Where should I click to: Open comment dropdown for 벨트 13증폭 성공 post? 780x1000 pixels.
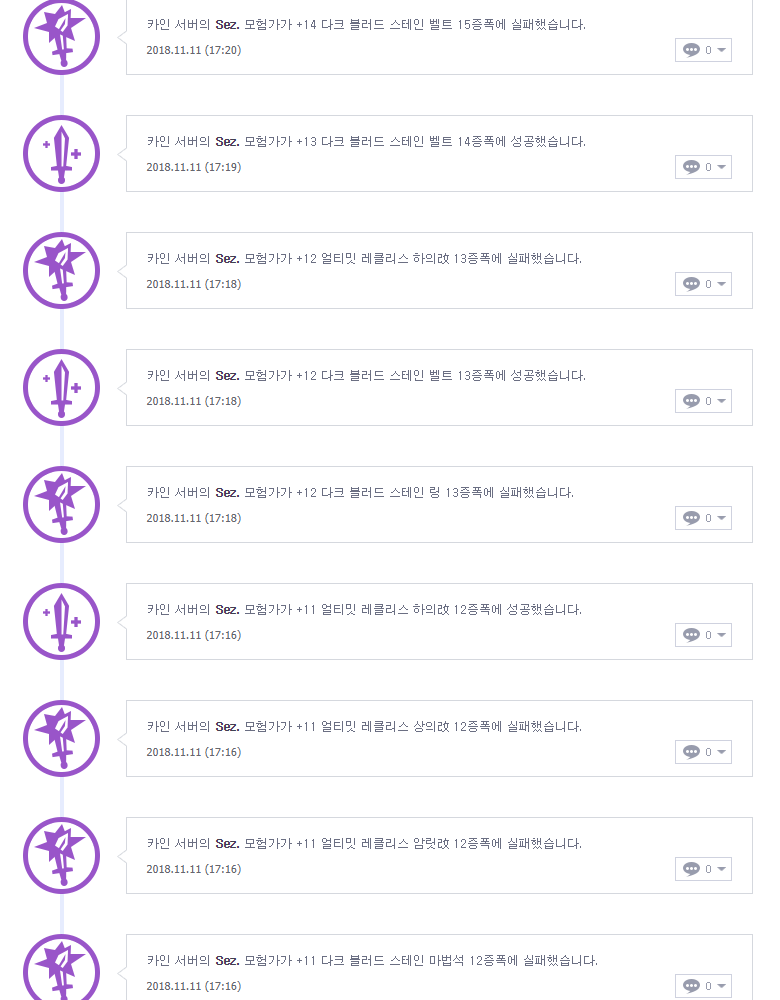(x=703, y=401)
